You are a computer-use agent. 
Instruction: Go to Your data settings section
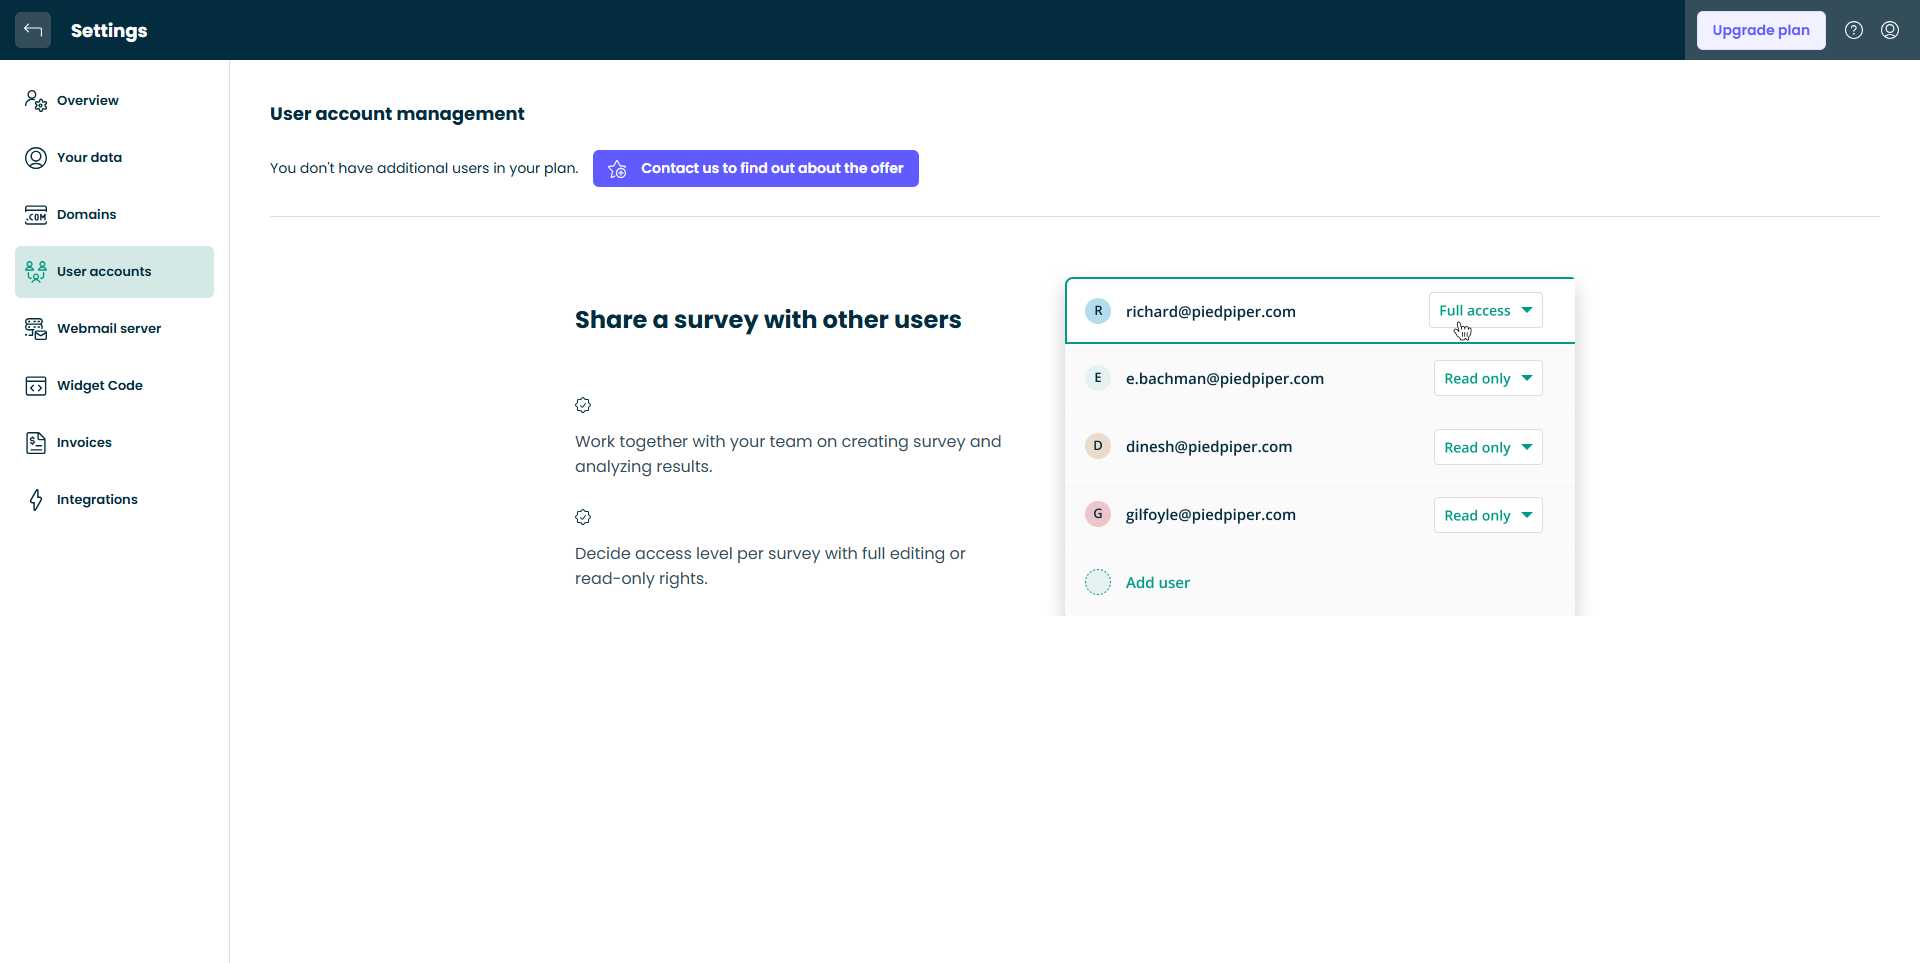(89, 158)
